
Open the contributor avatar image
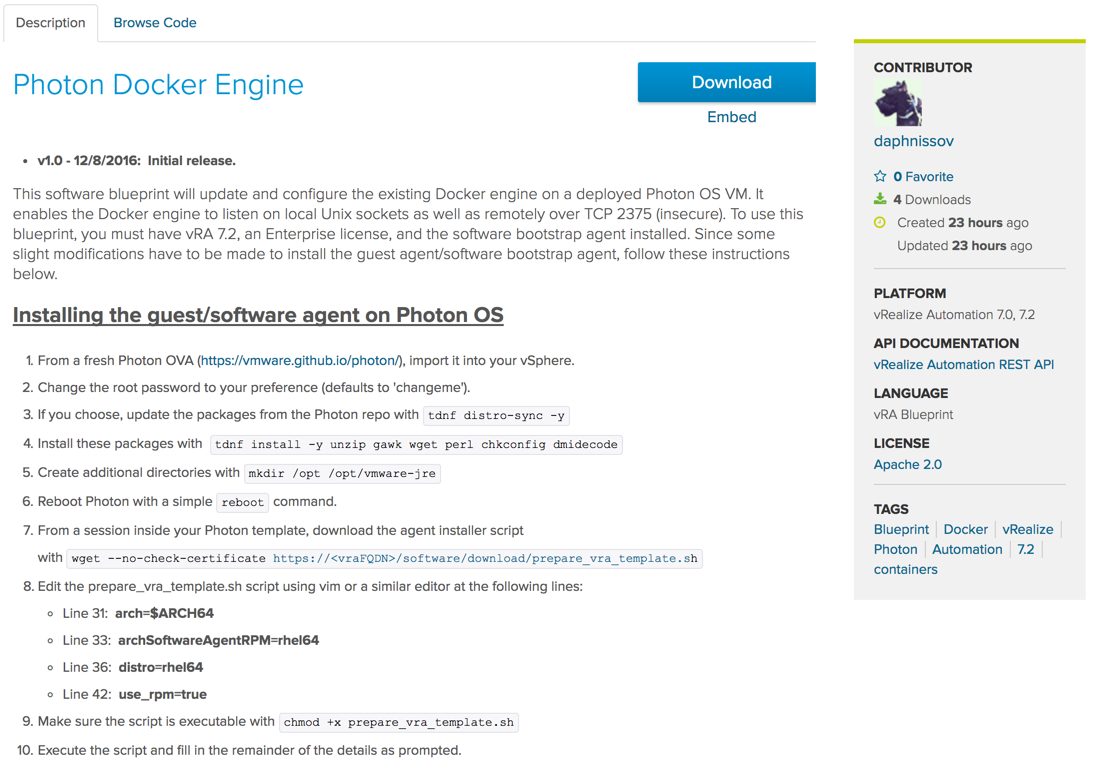pyautogui.click(x=897, y=103)
